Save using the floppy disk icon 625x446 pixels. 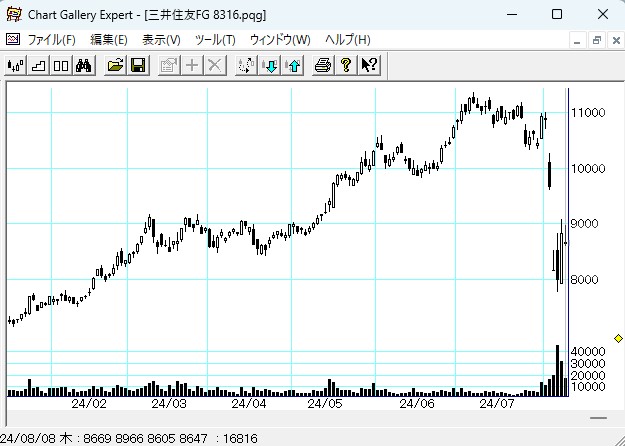tap(138, 65)
